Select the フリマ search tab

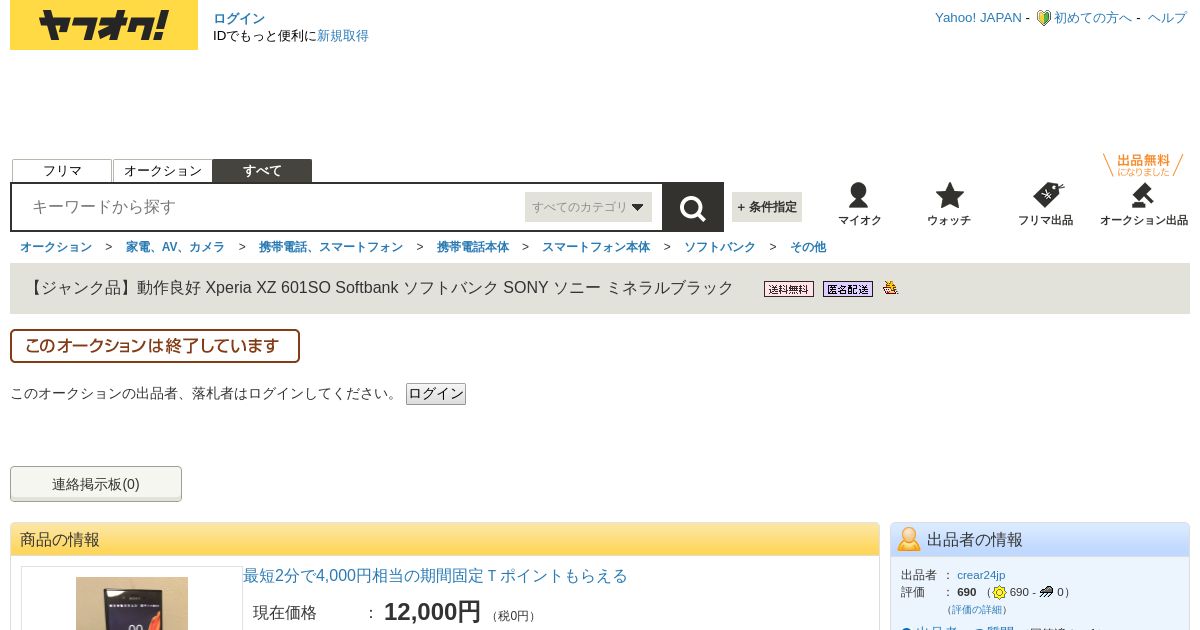(x=62, y=171)
